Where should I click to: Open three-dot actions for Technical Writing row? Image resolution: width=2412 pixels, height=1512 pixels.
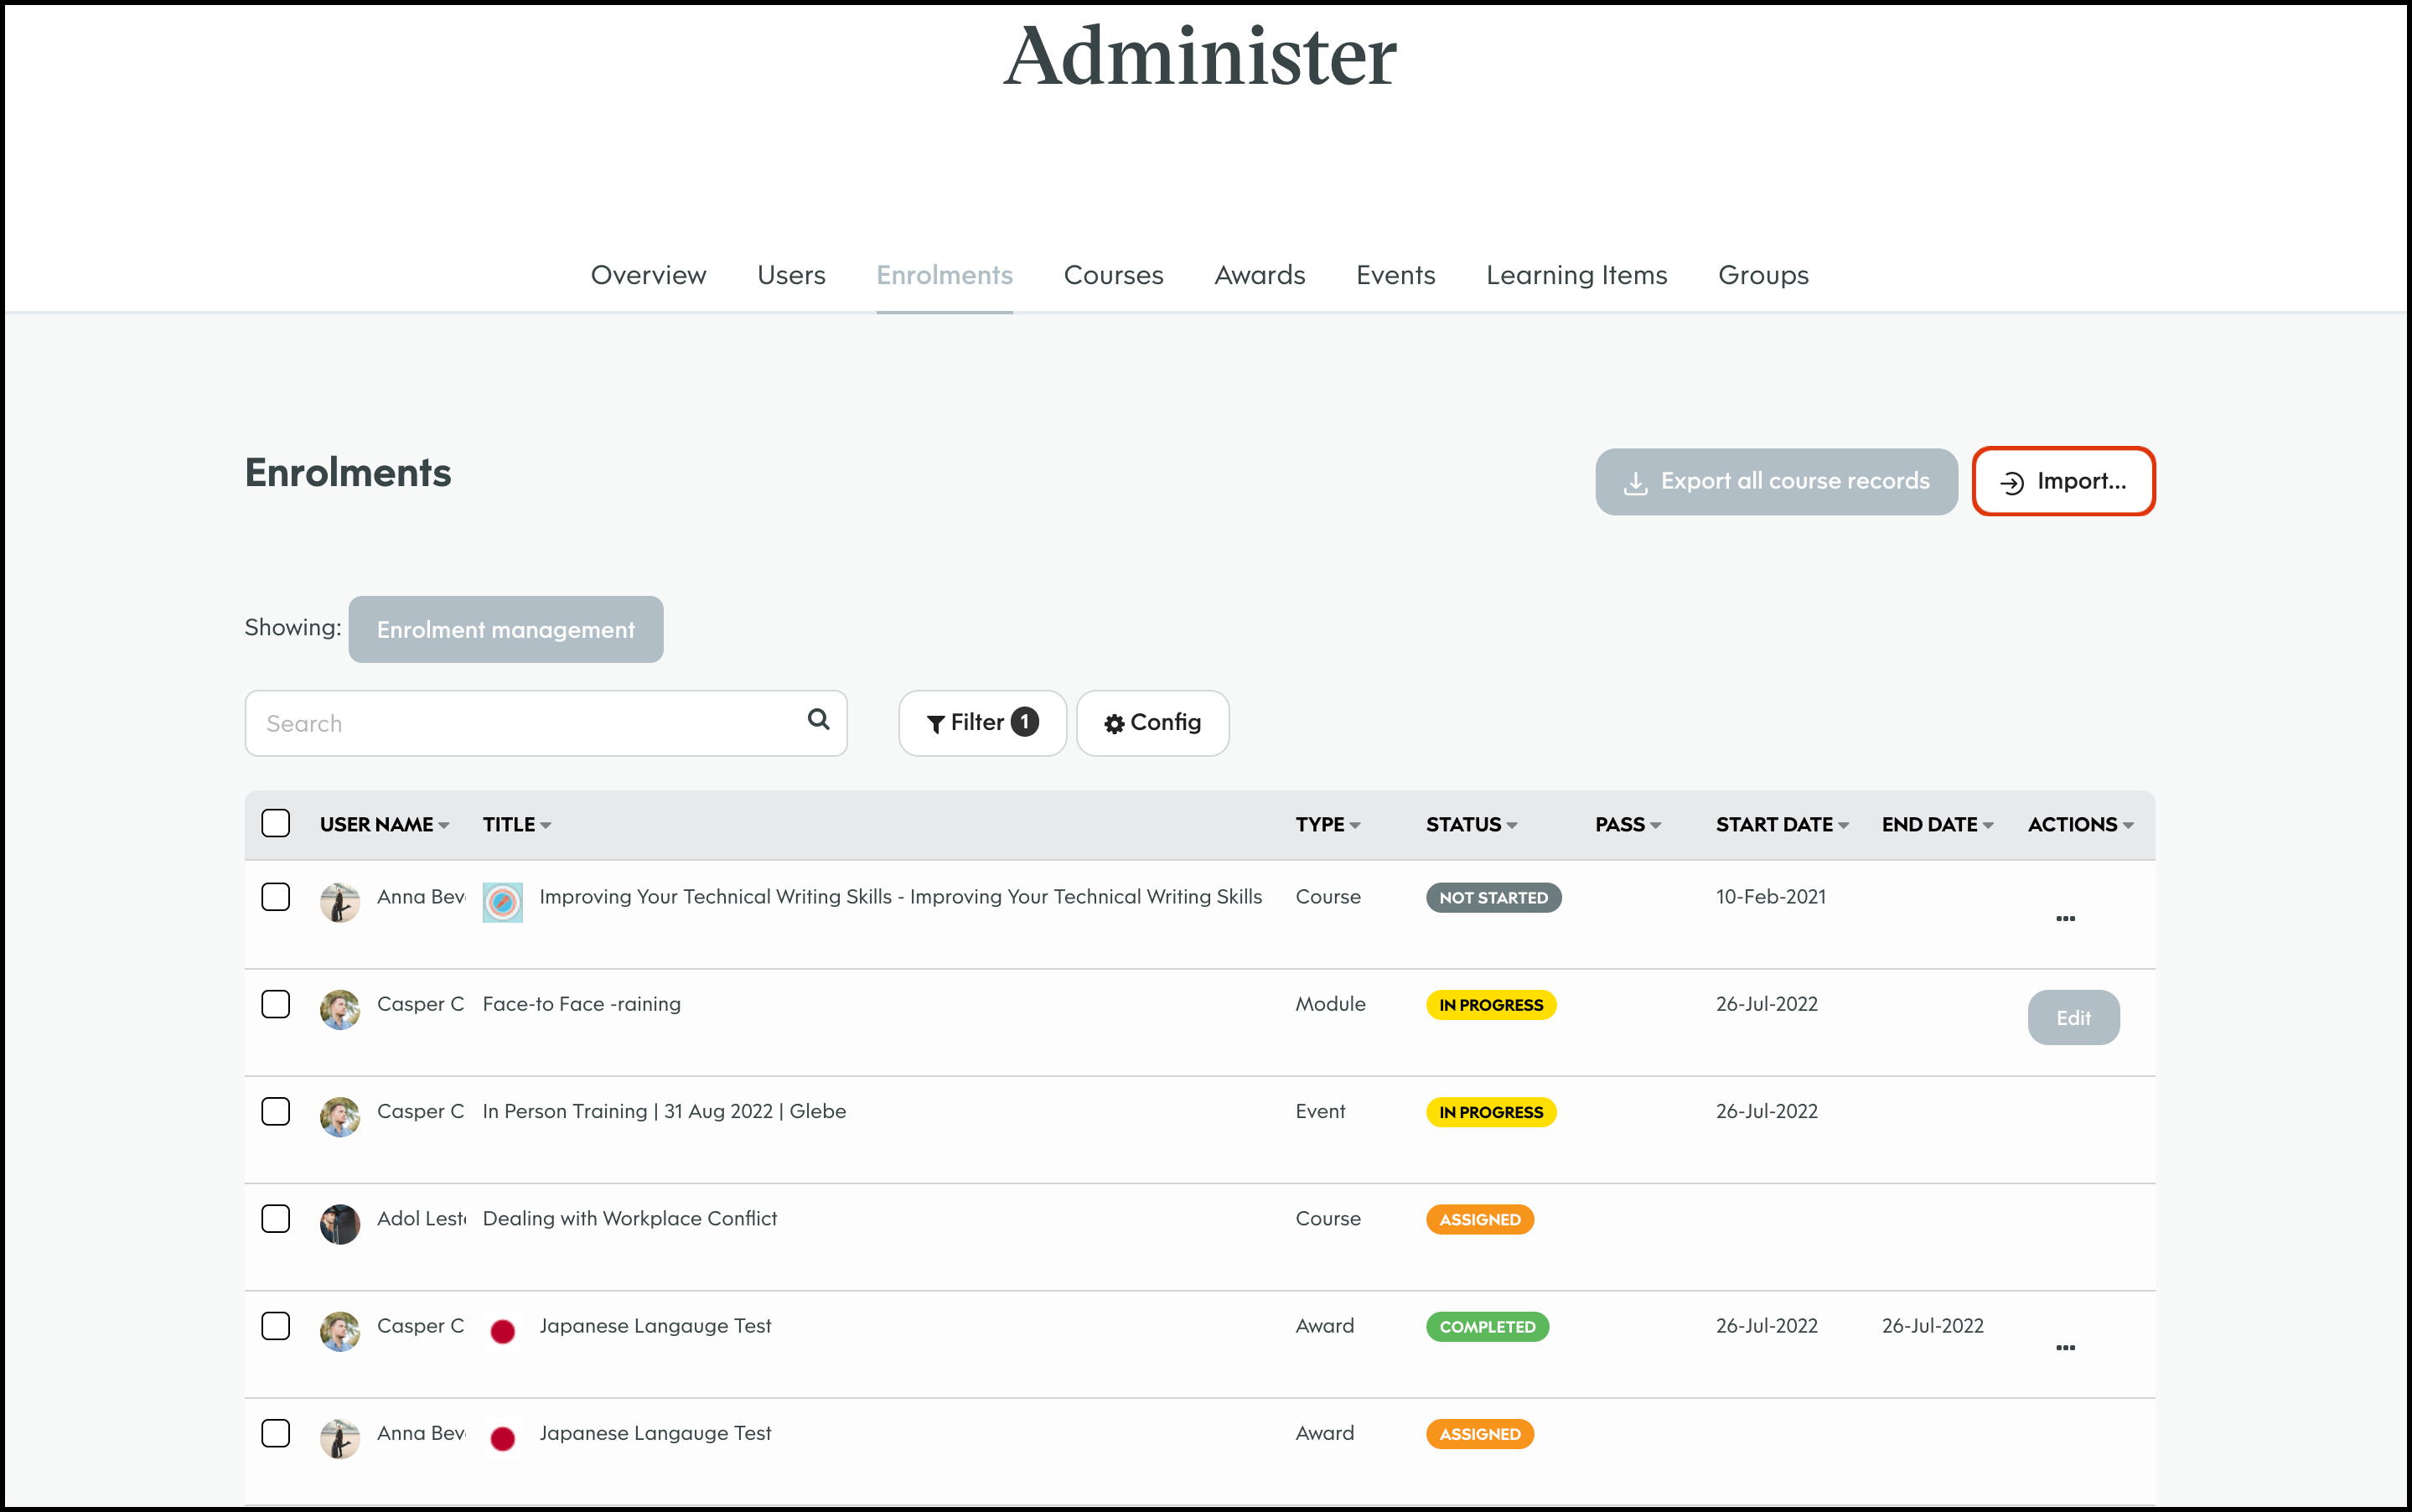point(2065,918)
